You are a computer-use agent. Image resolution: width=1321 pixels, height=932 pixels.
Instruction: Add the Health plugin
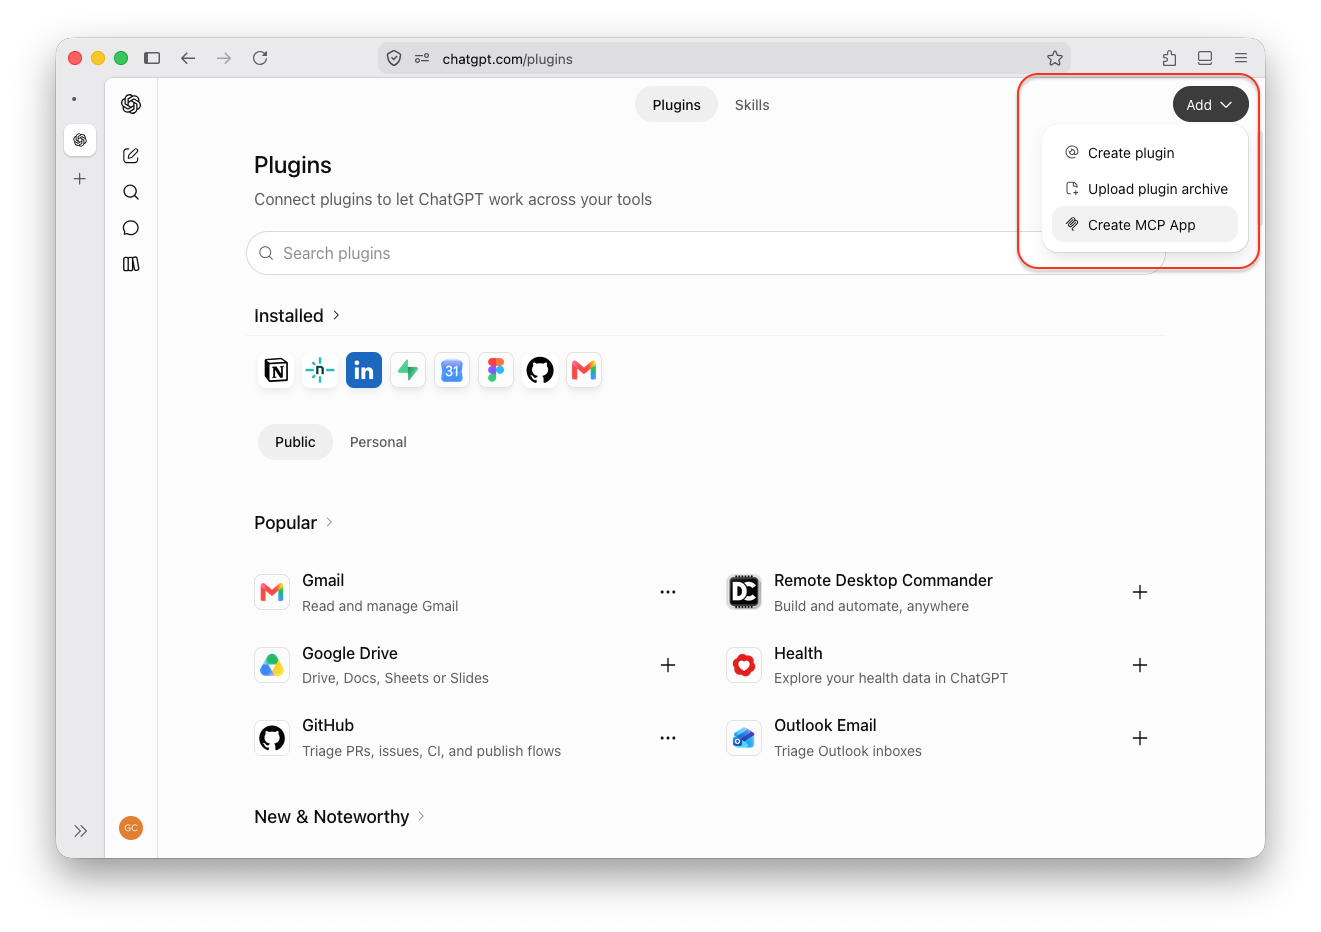(x=1140, y=665)
